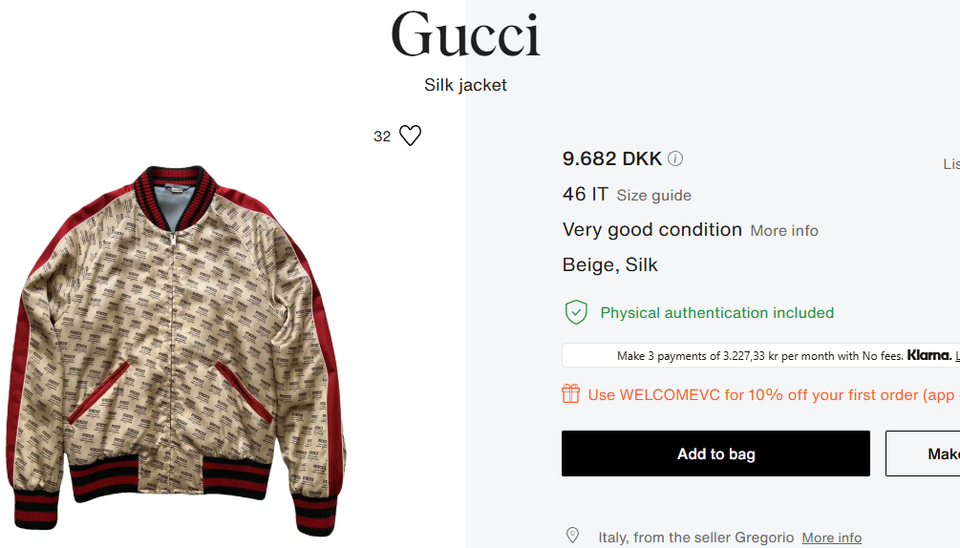The width and height of the screenshot is (960, 548).
Task: Click the 32 likes counter
Action: [x=382, y=137]
